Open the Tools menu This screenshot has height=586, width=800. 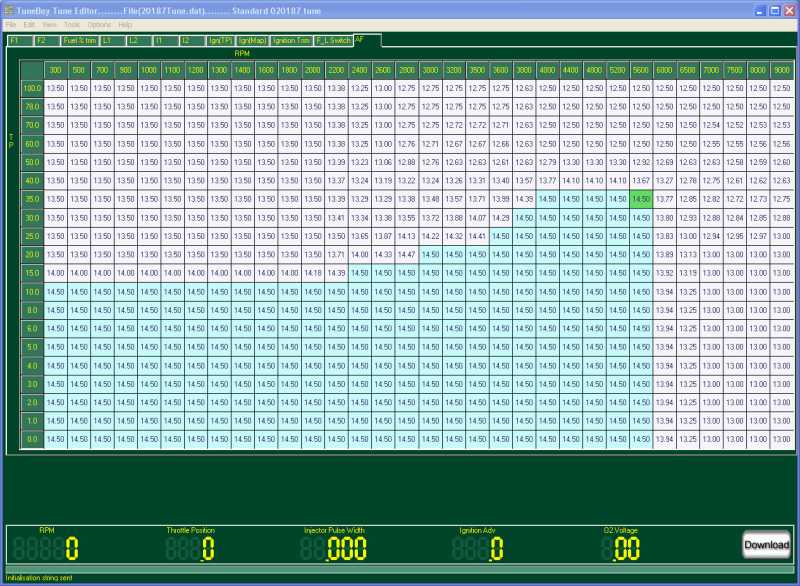point(71,24)
